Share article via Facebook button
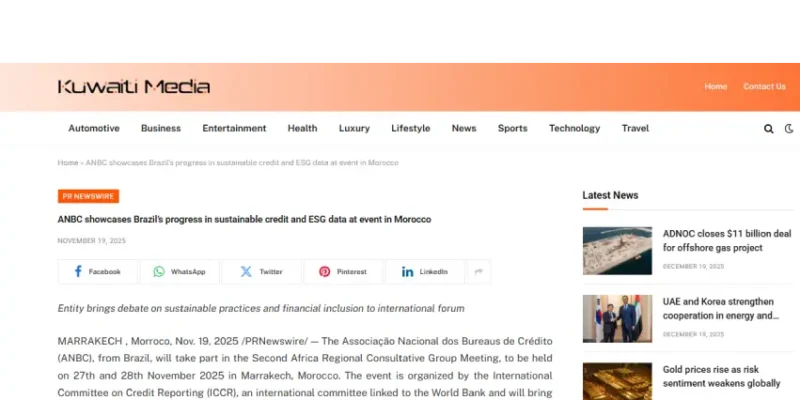Viewport: 800px width, 400px height. (x=97, y=272)
